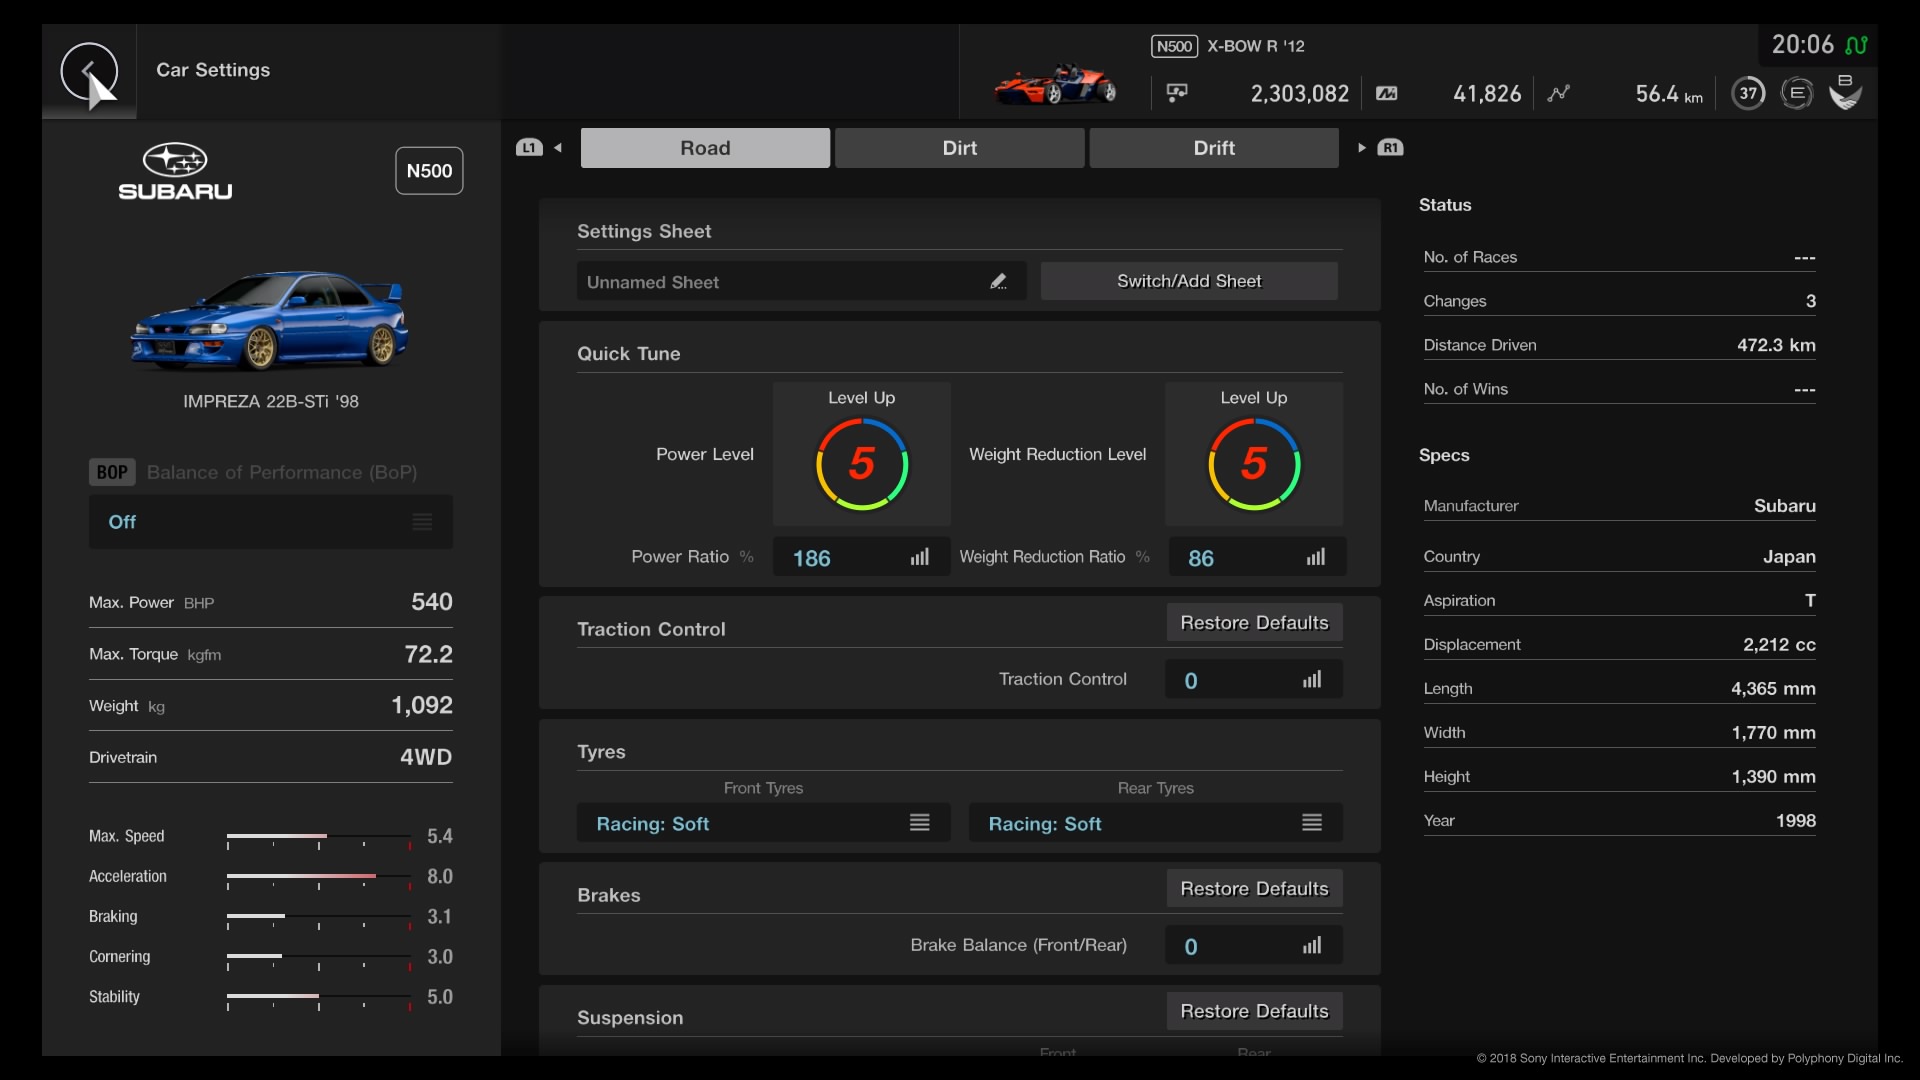This screenshot has height=1080, width=1920.
Task: Click the Unnamed Sheet name field
Action: pyautogui.click(x=801, y=282)
